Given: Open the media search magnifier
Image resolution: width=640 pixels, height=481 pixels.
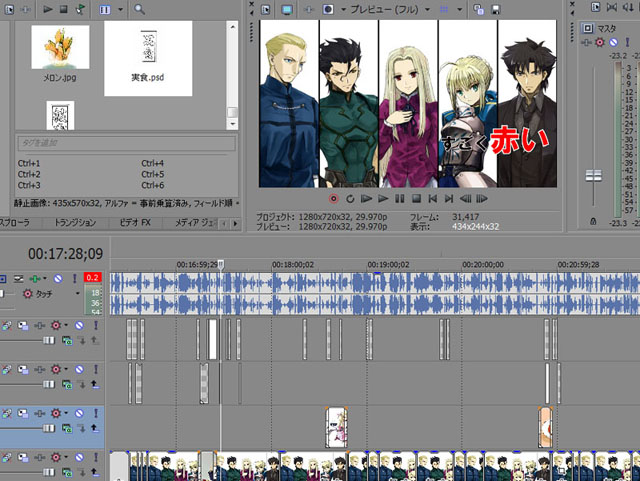Looking at the screenshot, I should point(139,9).
